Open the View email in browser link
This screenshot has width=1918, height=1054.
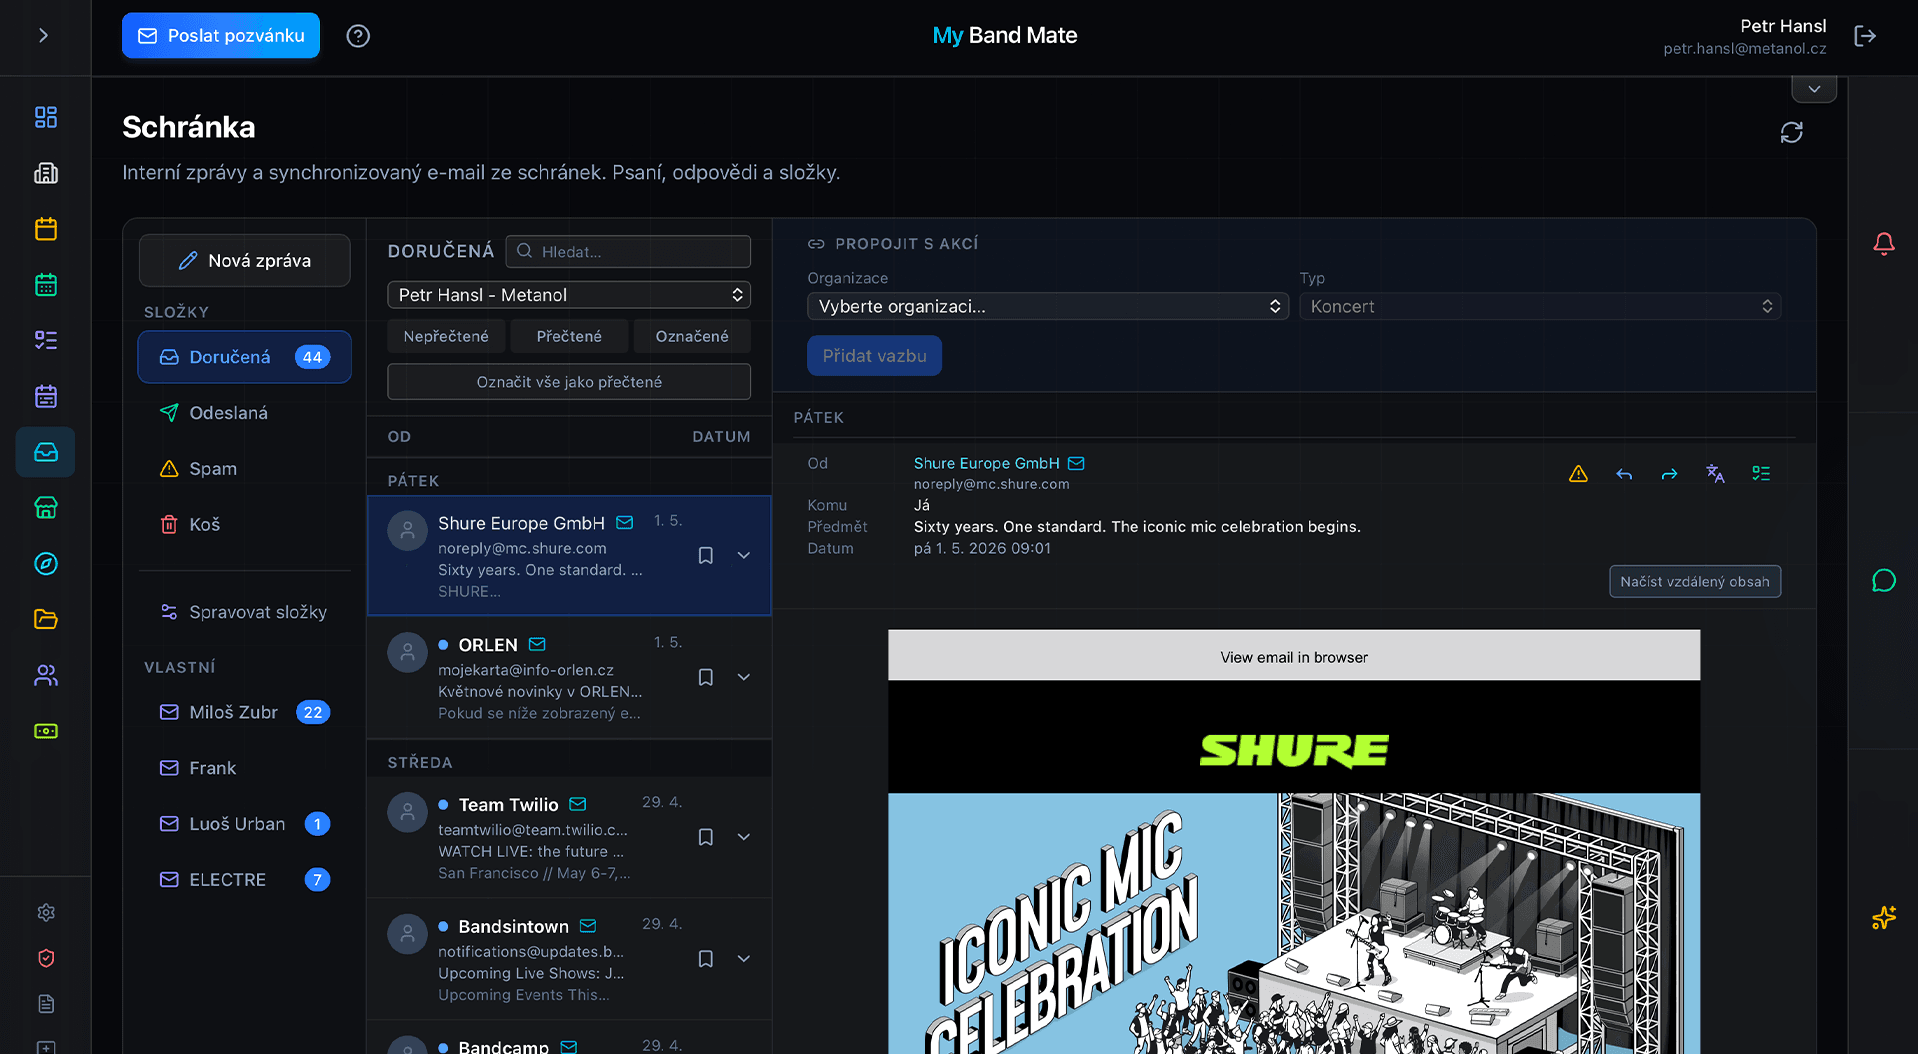click(1294, 657)
